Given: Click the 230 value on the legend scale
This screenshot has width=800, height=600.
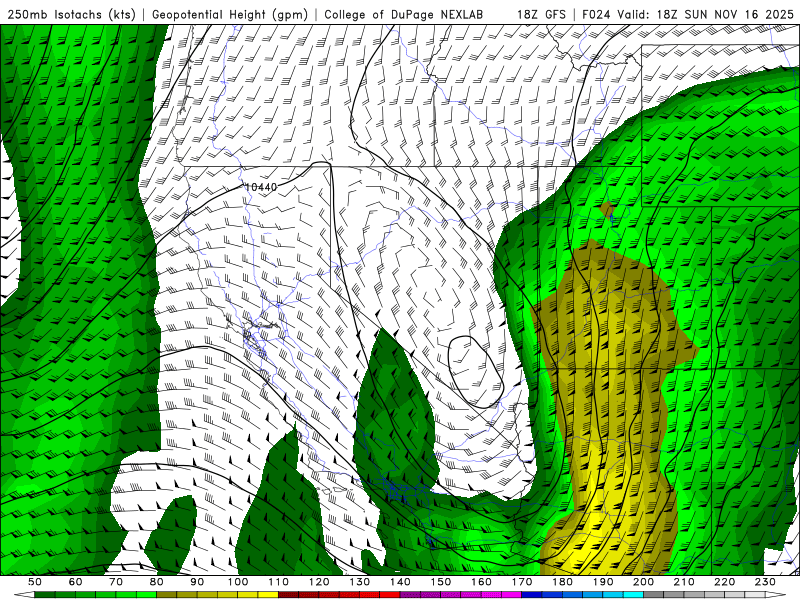Looking at the screenshot, I should click(x=765, y=582).
